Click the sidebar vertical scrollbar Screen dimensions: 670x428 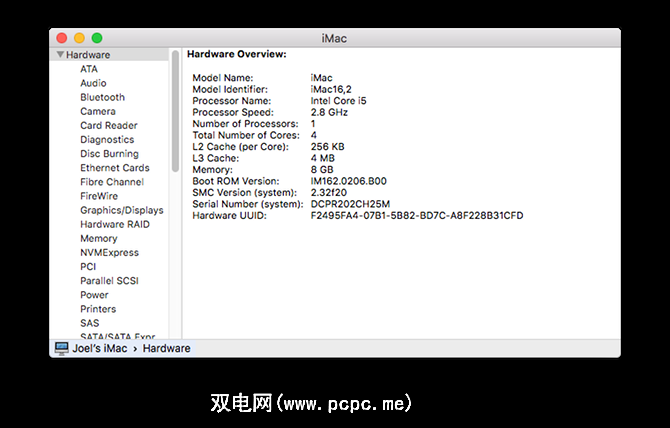[x=175, y=111]
